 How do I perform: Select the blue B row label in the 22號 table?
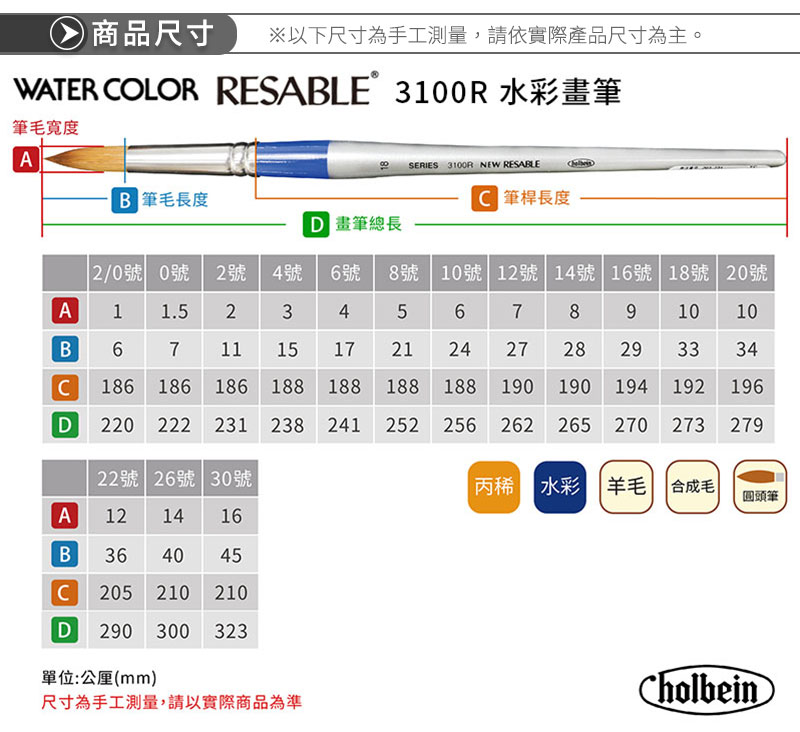65,554
